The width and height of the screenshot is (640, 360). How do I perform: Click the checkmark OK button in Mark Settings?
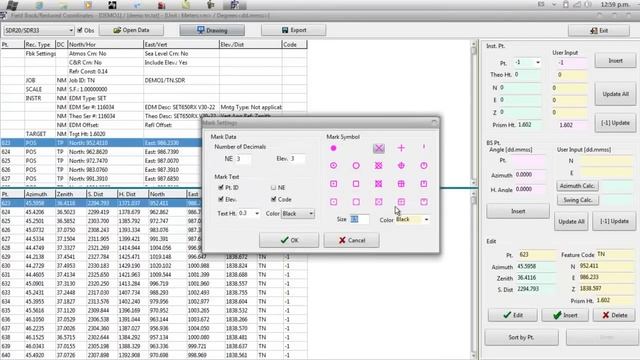point(289,240)
